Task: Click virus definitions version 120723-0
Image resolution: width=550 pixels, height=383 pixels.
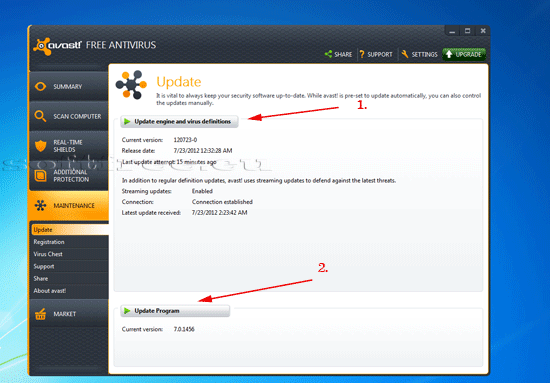Action: coord(185,140)
